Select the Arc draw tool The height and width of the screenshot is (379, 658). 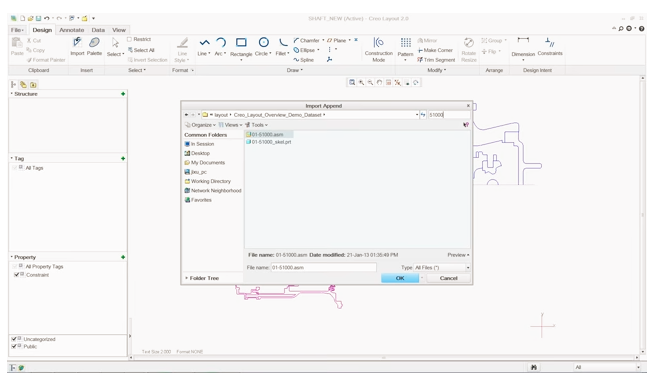(220, 47)
